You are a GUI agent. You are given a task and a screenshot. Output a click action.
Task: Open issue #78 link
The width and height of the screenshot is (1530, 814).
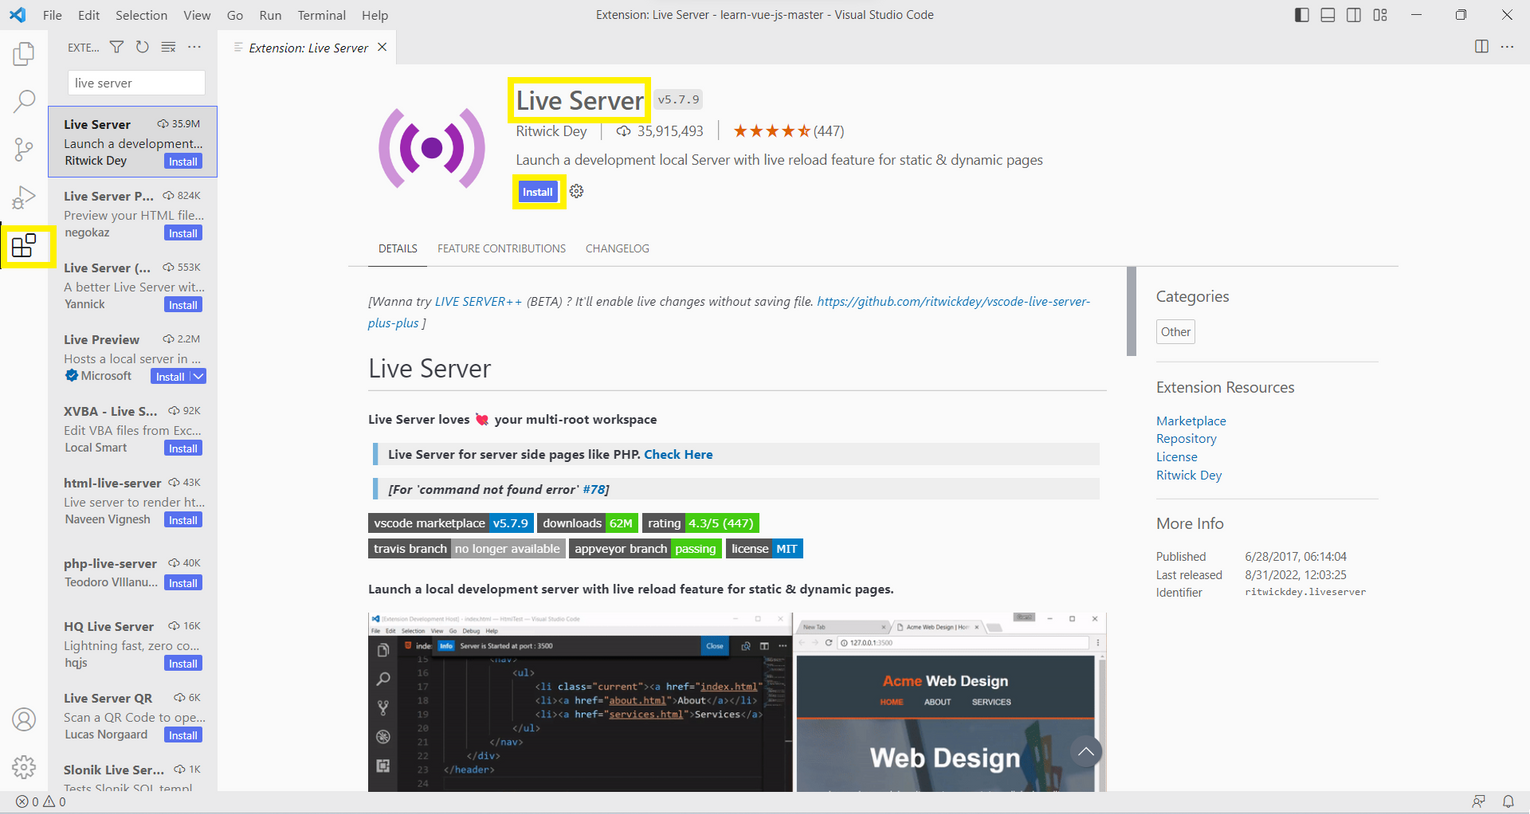point(594,489)
